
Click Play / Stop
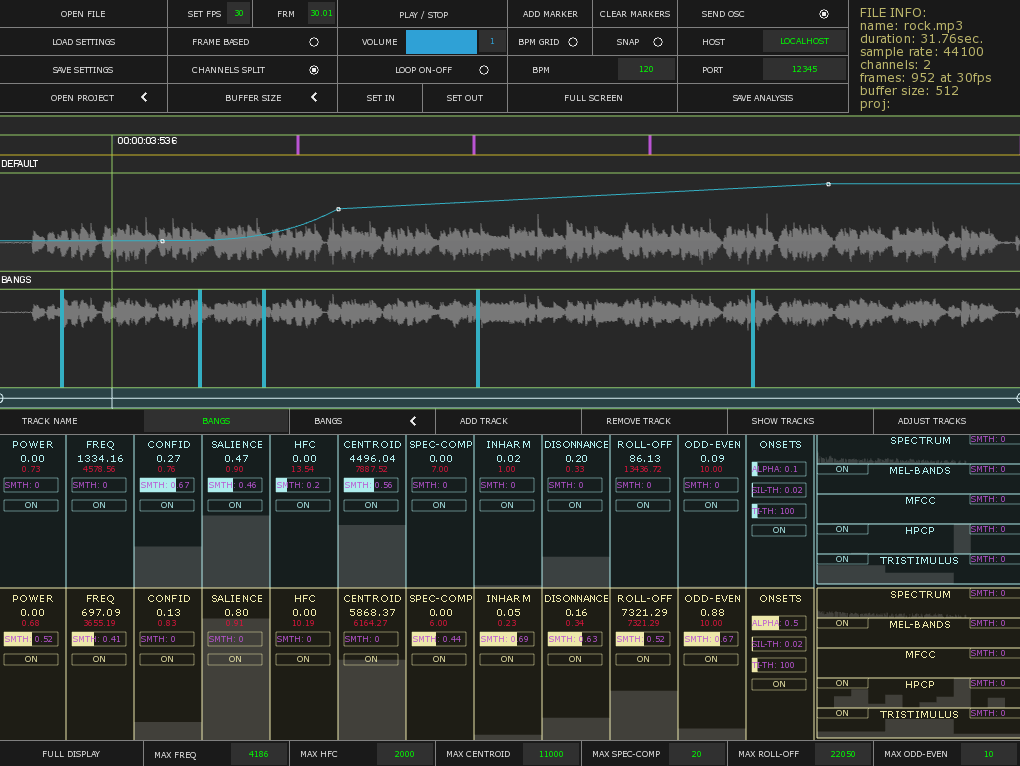click(423, 14)
